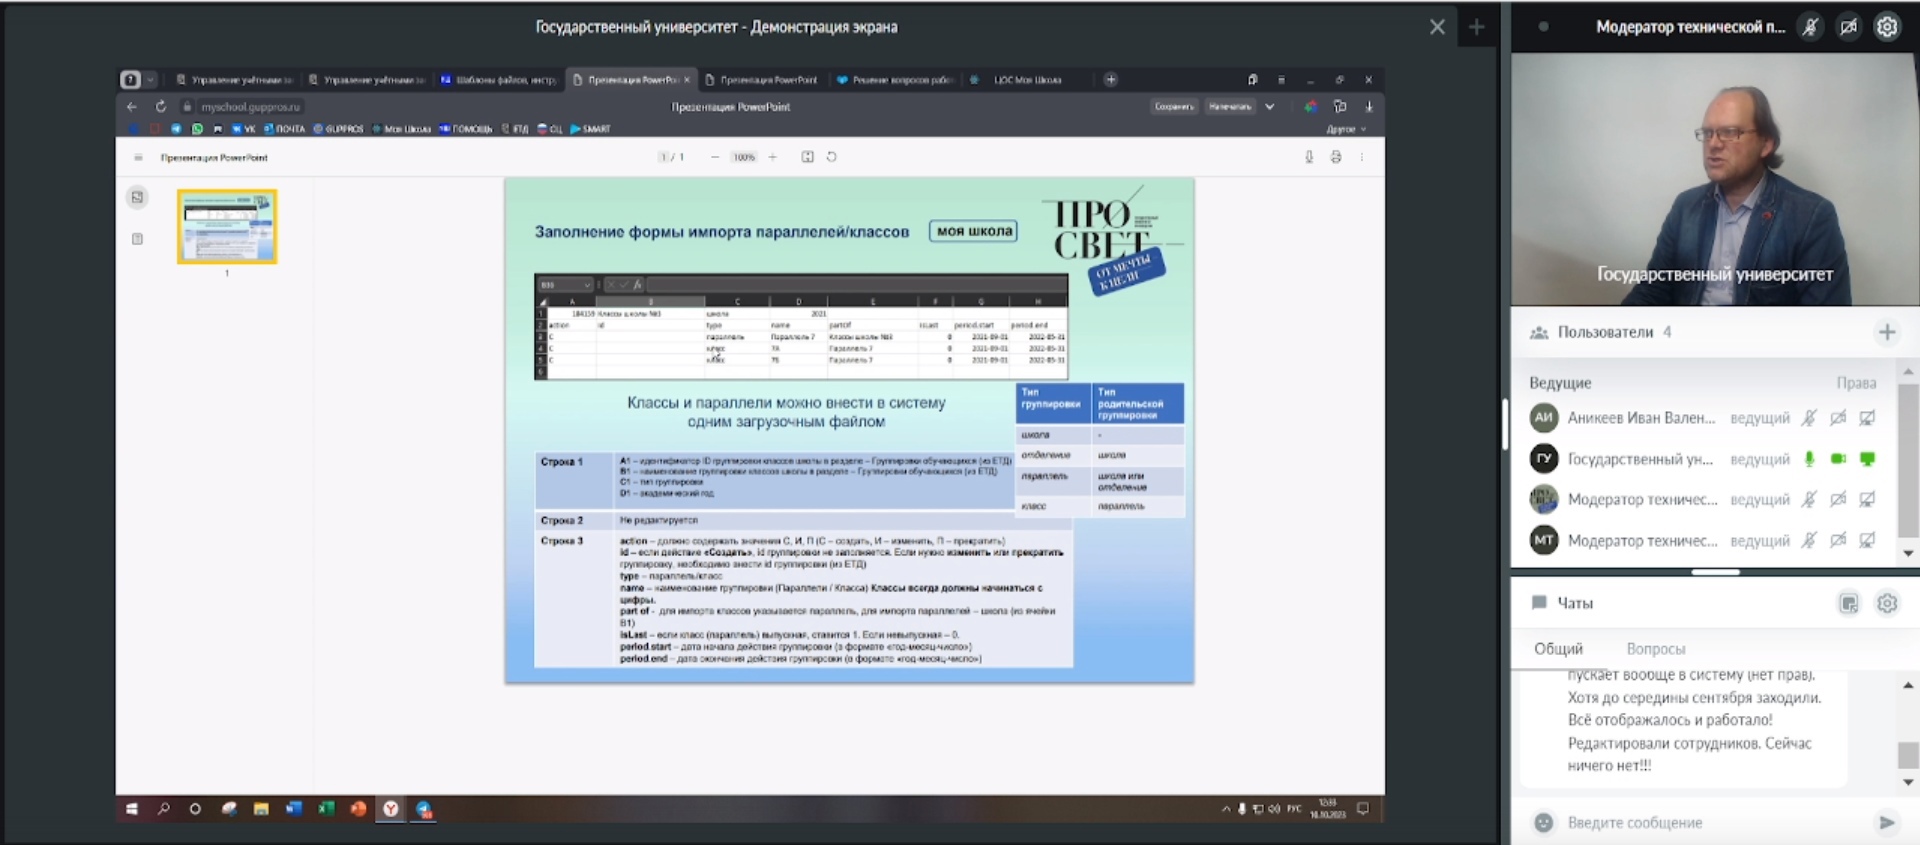Click the chat export icon next to Чаты
Image resolution: width=1920 pixels, height=845 pixels.
pyautogui.click(x=1849, y=603)
